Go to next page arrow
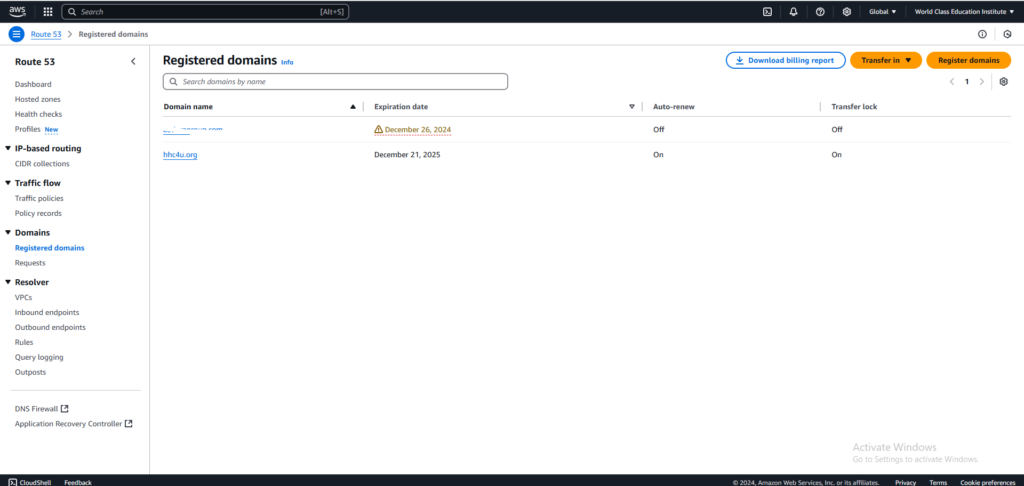The height and width of the screenshot is (486, 1024). coord(982,82)
